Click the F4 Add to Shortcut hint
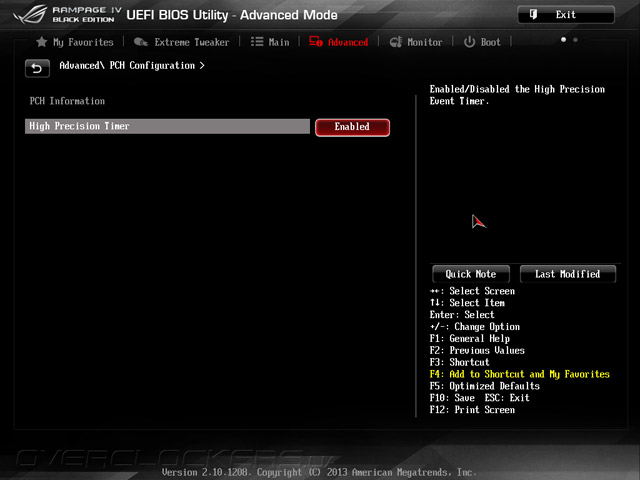The width and height of the screenshot is (640, 480). 519,374
